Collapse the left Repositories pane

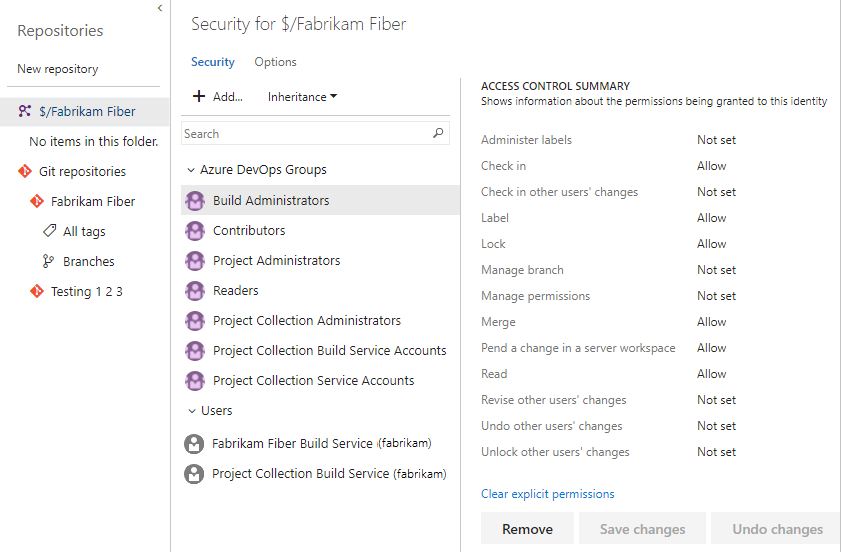[x=160, y=8]
